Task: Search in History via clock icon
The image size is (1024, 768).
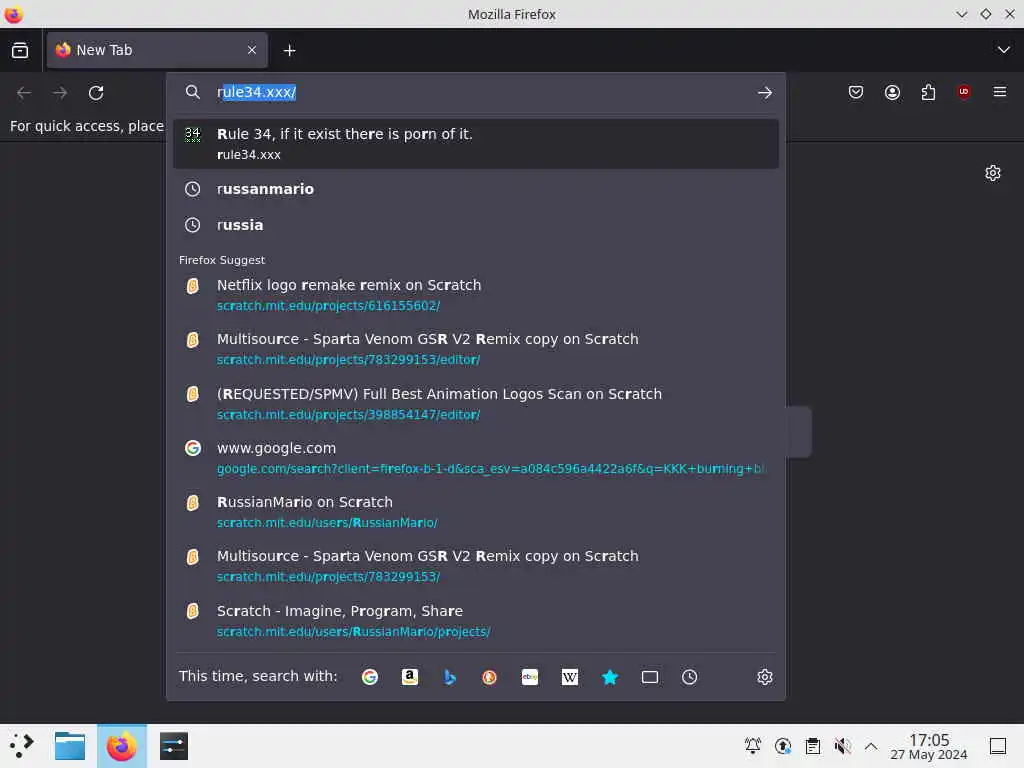Action: [690, 677]
